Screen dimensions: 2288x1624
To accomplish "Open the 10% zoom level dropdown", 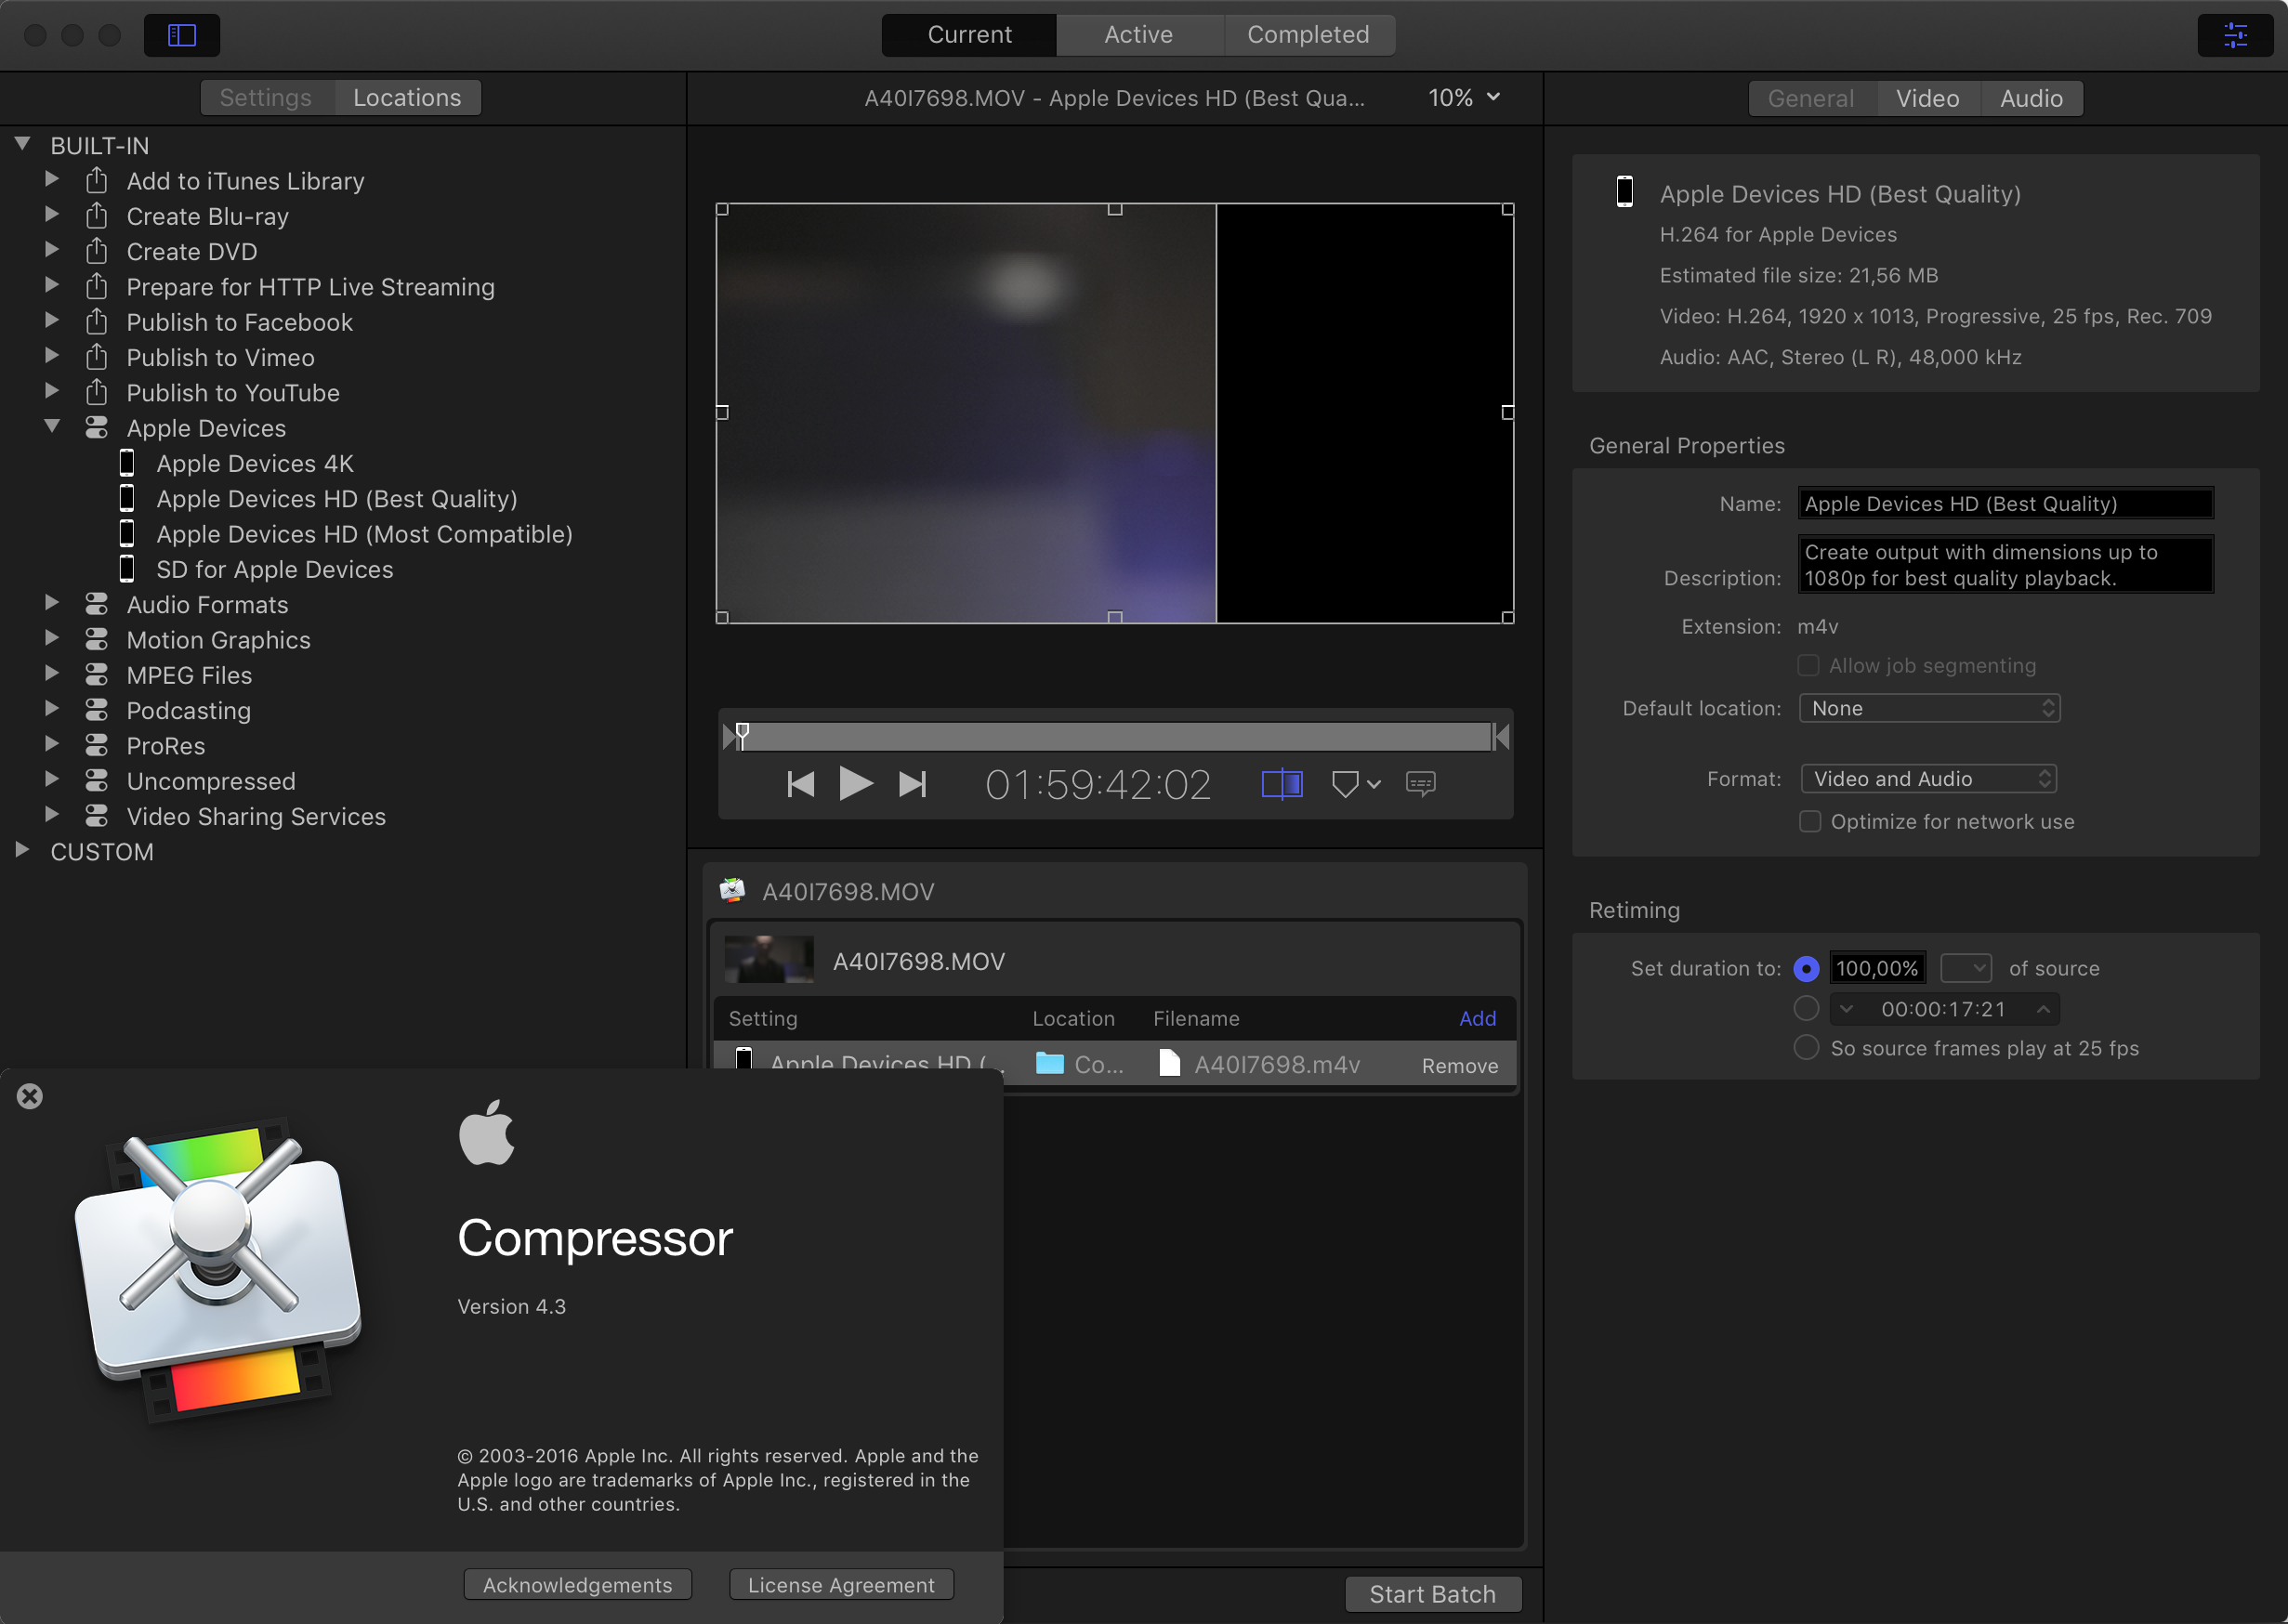I will (x=1464, y=97).
